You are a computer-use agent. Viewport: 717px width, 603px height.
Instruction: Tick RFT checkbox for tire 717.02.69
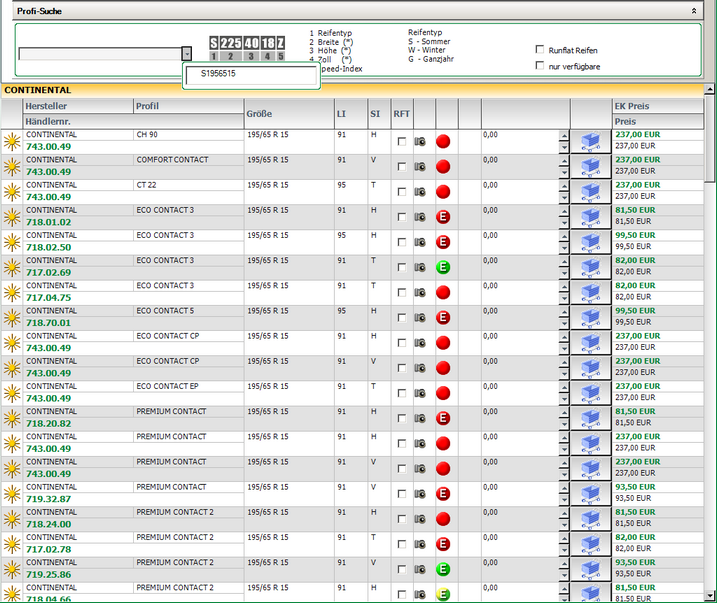pyautogui.click(x=401, y=267)
